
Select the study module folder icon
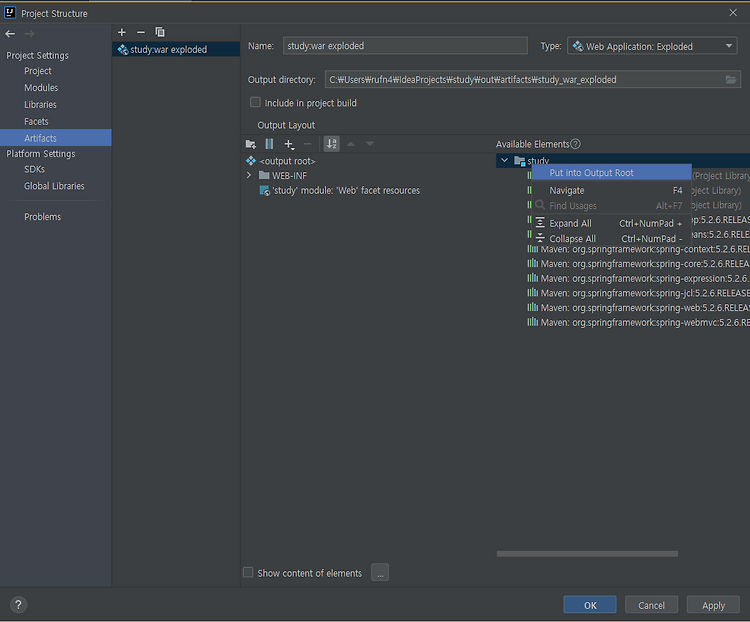(519, 161)
